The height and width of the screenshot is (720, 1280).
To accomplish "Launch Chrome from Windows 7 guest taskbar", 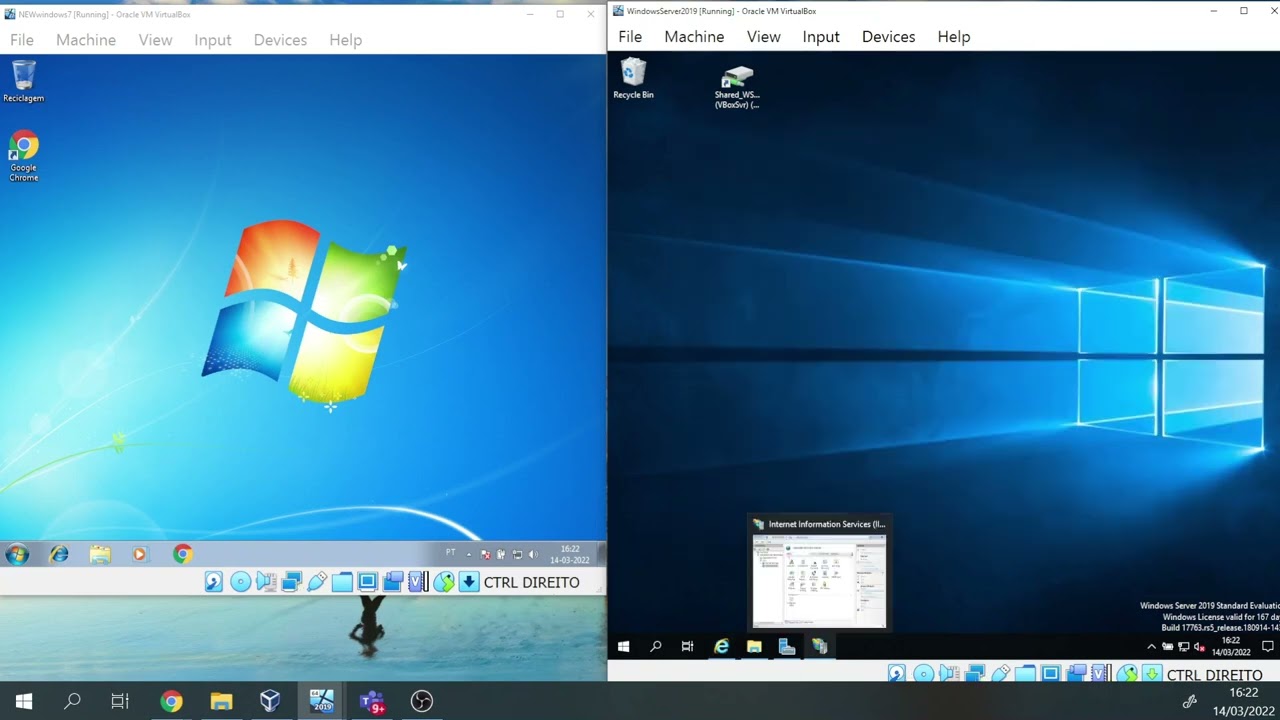I will click(182, 554).
